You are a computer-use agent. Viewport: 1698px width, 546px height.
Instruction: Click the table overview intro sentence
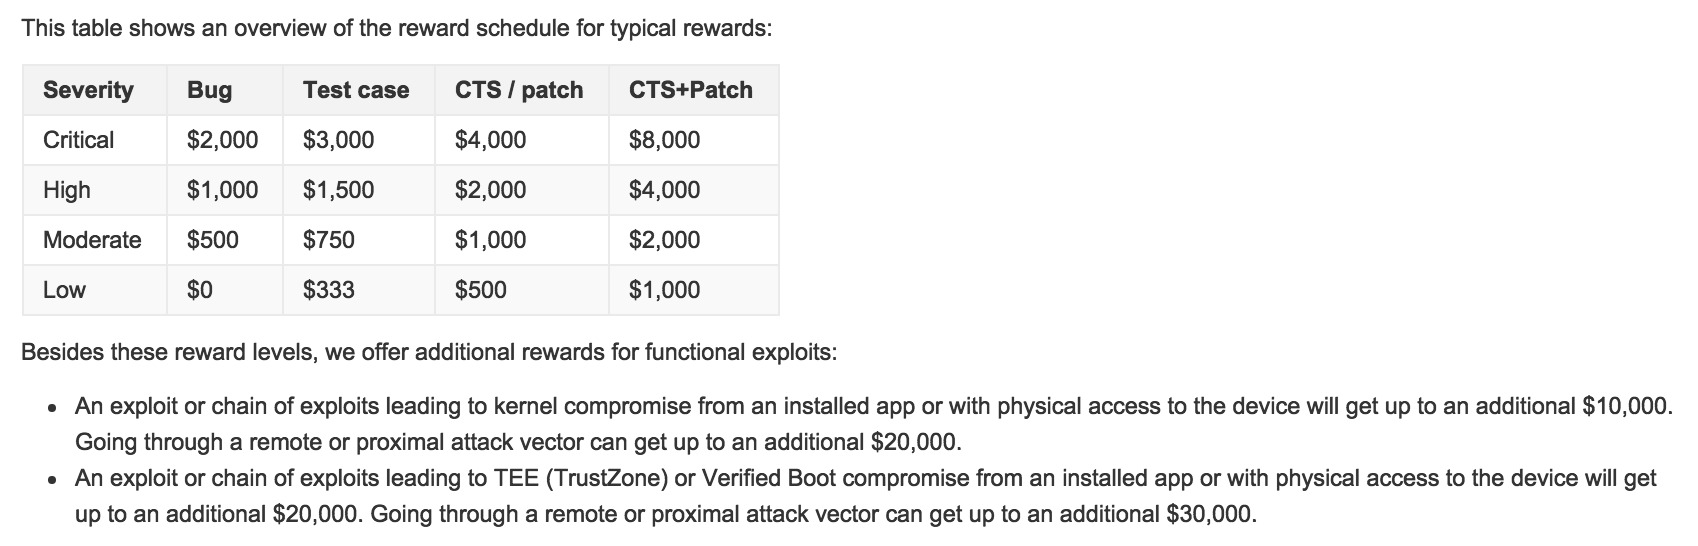(x=396, y=28)
